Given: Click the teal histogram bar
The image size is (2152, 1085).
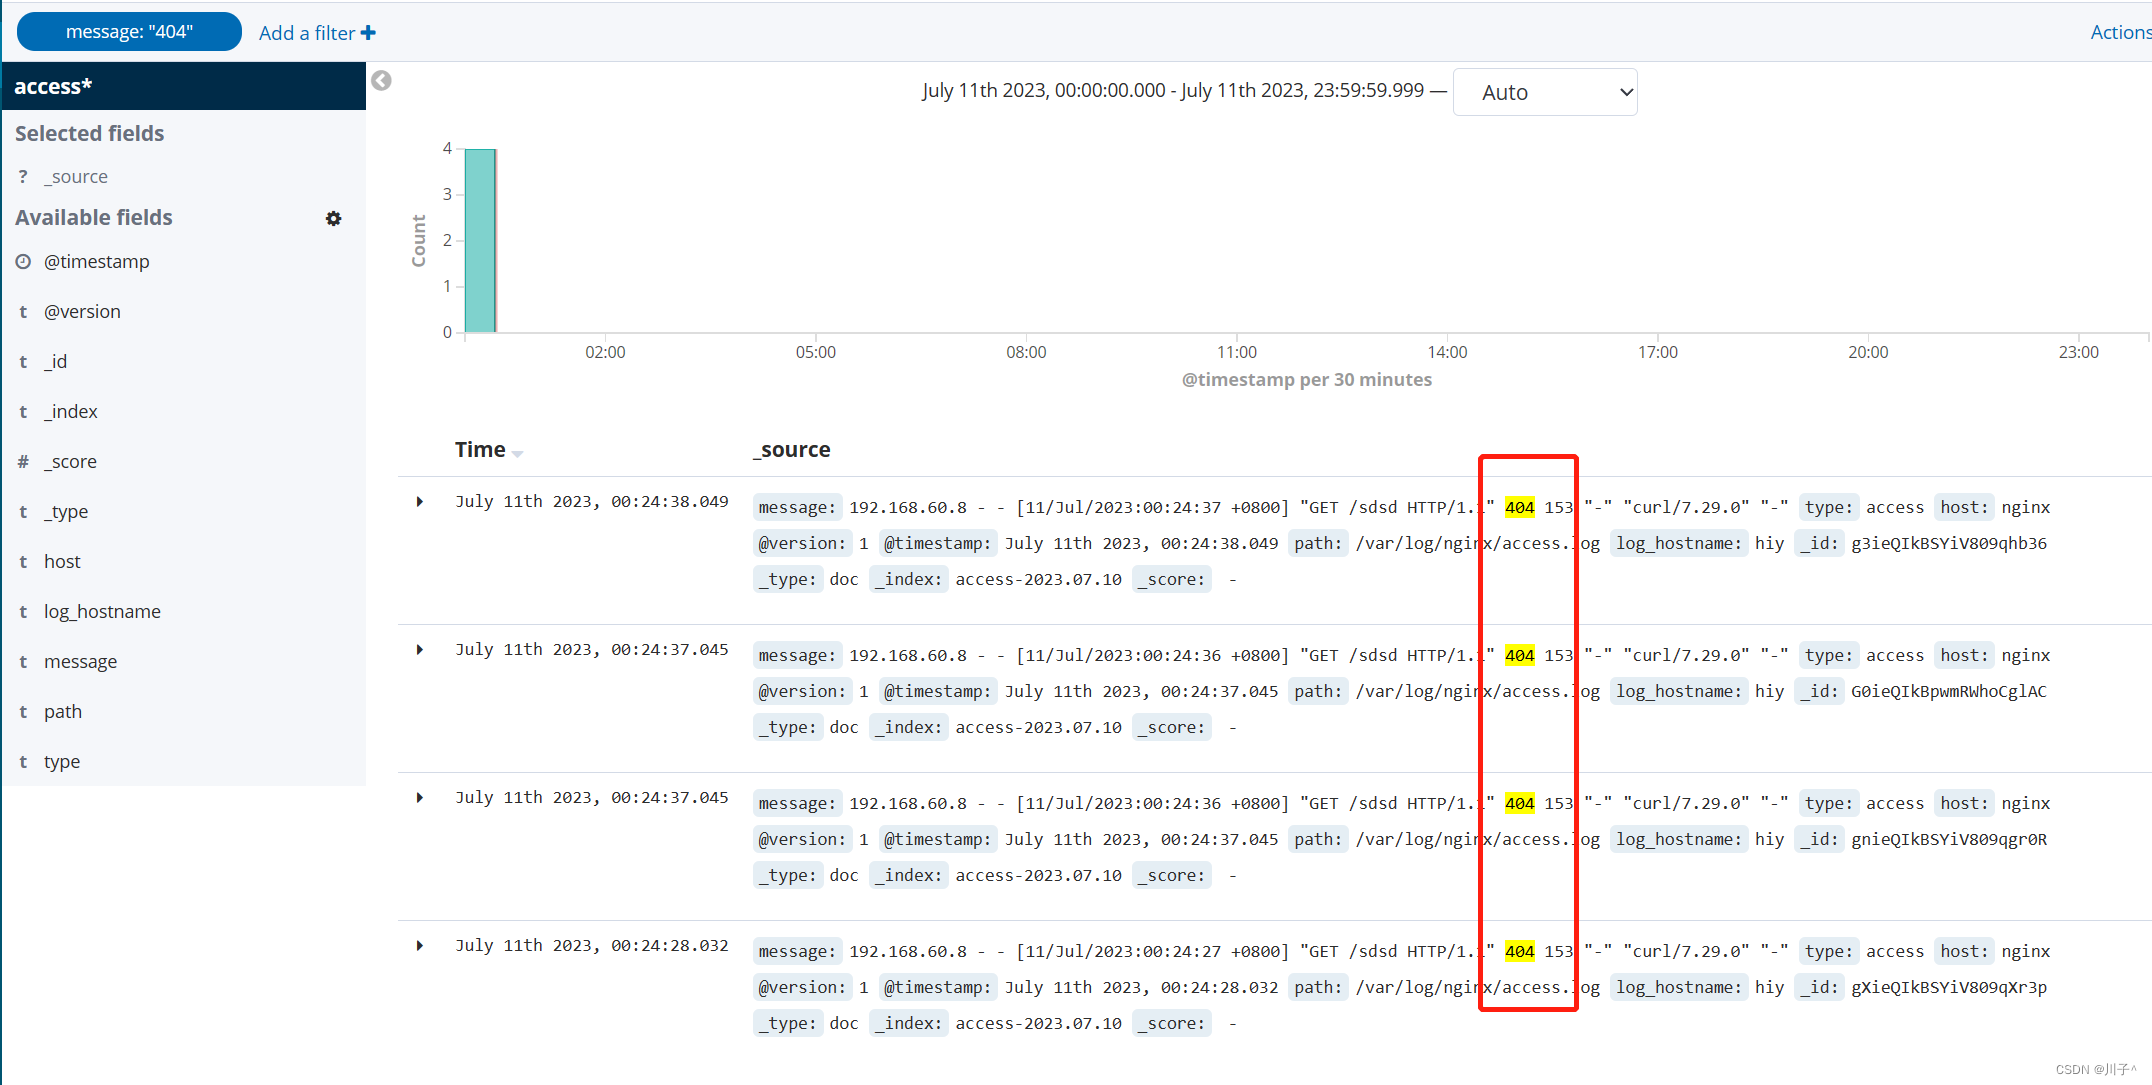Looking at the screenshot, I should click(x=481, y=240).
